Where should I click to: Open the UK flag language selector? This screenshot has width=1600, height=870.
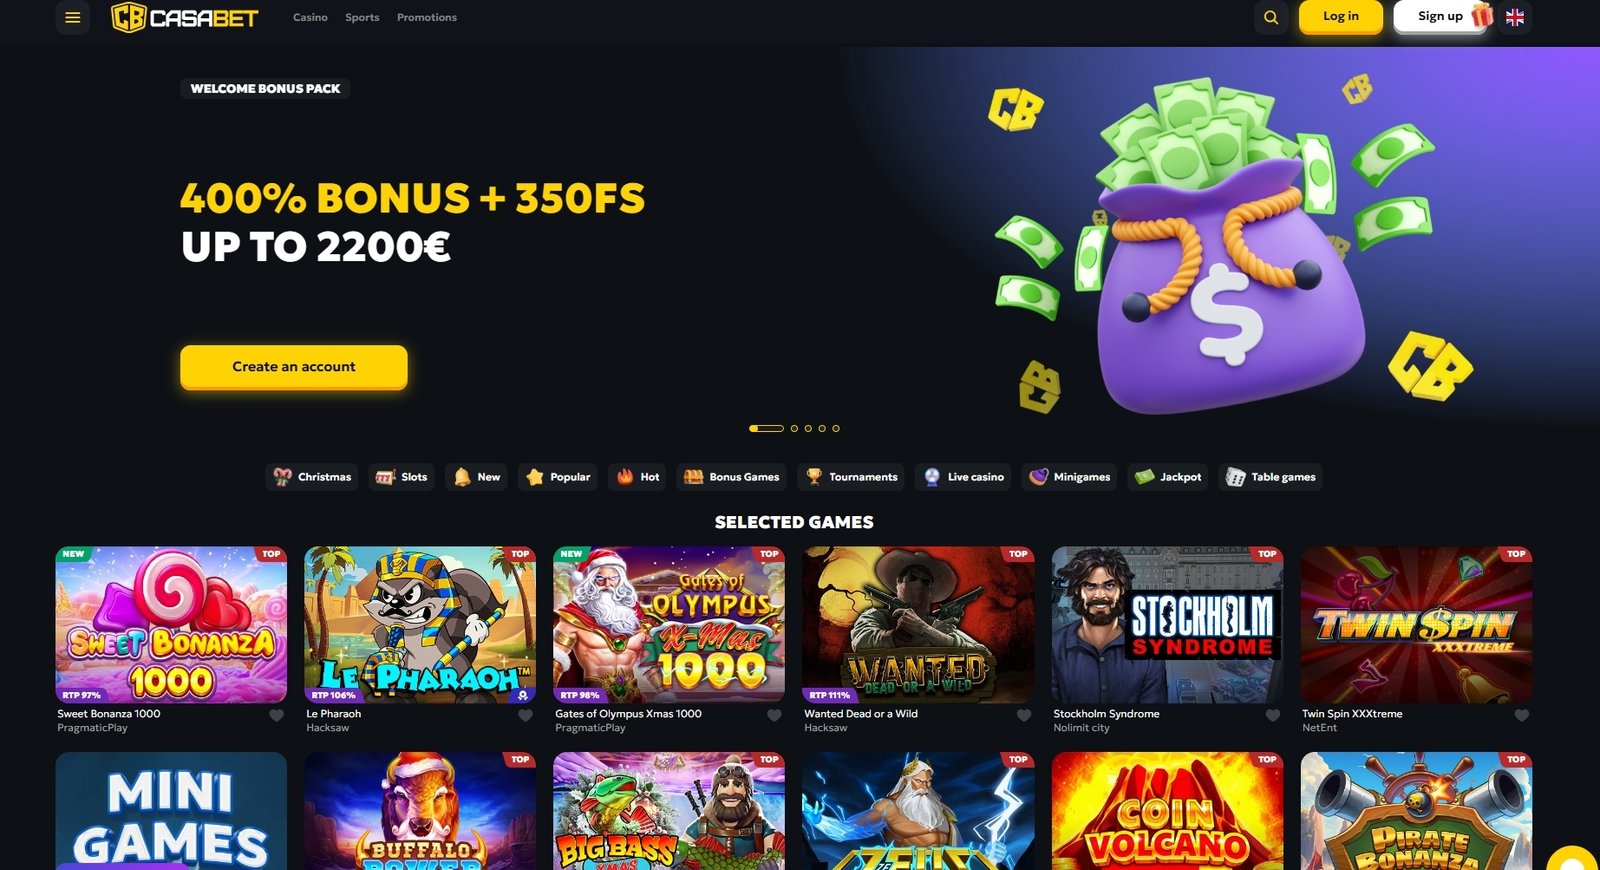(1515, 17)
